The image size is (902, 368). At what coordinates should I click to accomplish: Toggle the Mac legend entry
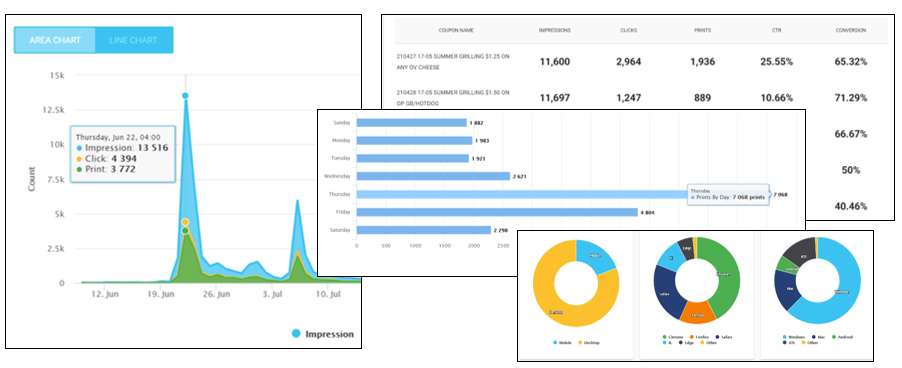tap(819, 337)
